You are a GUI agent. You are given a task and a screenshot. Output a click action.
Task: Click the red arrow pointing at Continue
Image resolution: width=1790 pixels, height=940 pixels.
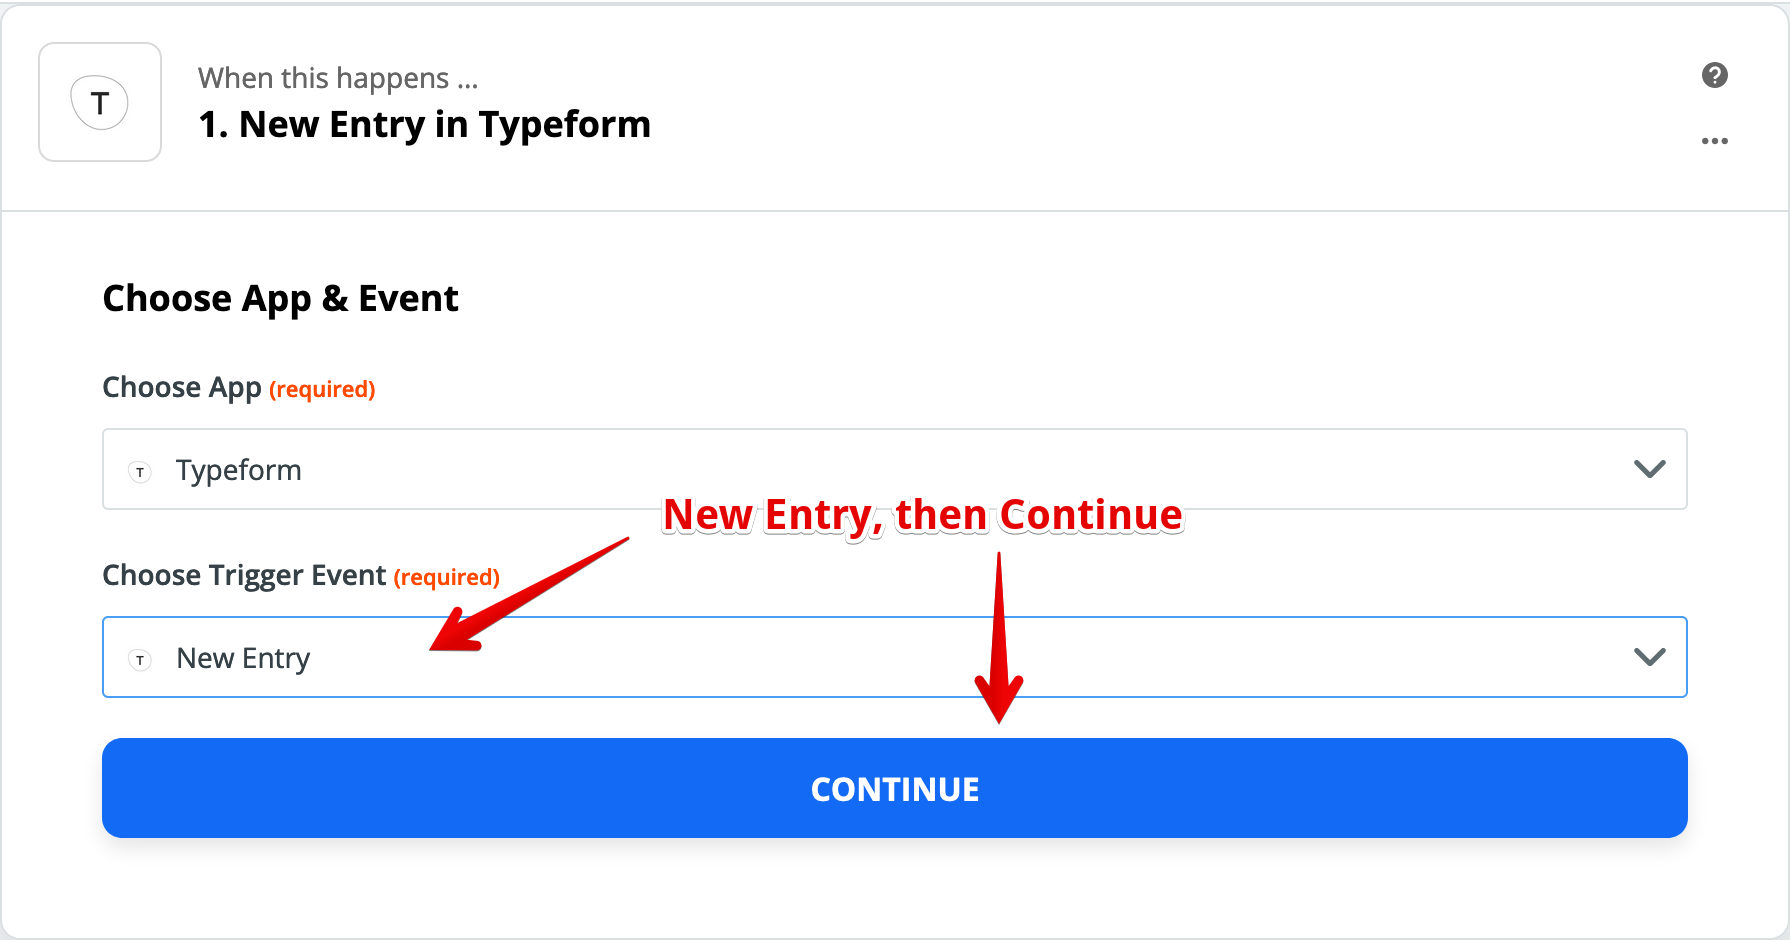click(999, 637)
